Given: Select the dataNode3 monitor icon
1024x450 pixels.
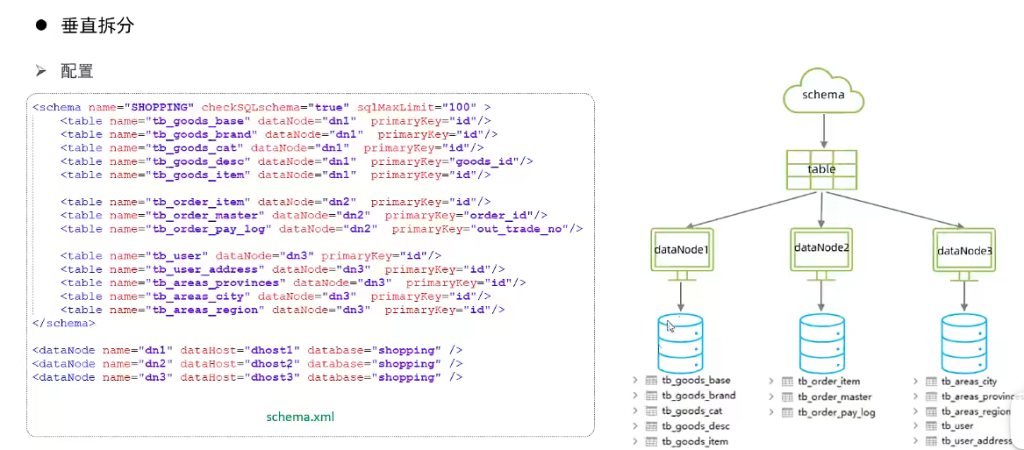Looking at the screenshot, I should point(963,250).
